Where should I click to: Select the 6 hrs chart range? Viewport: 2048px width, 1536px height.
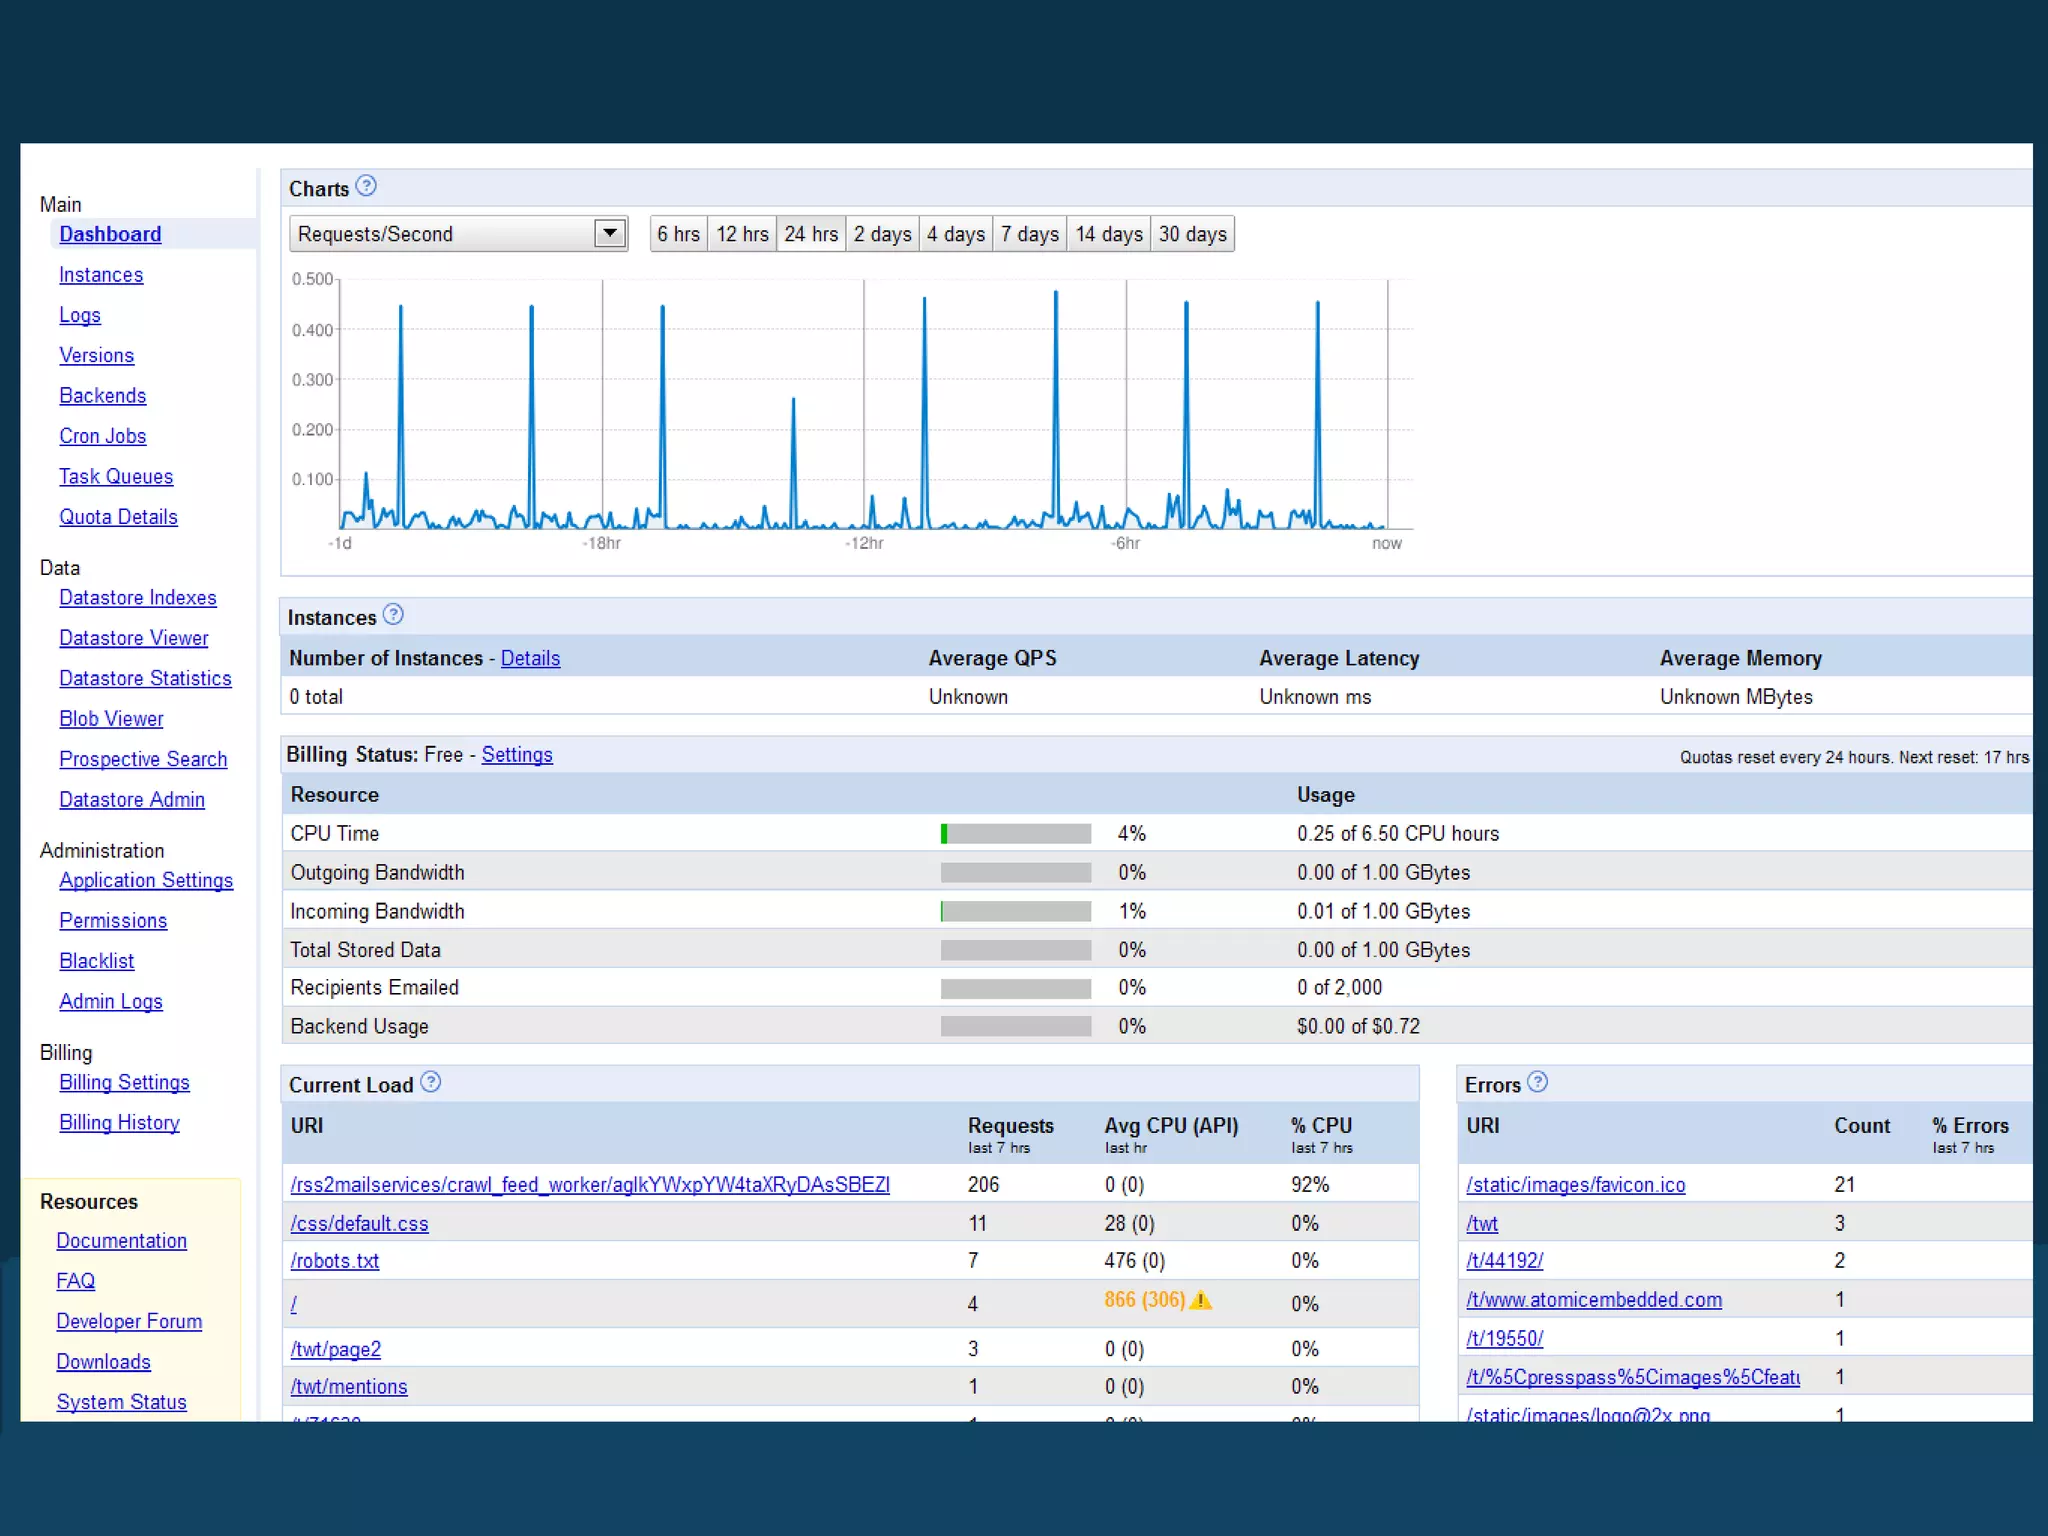(678, 234)
